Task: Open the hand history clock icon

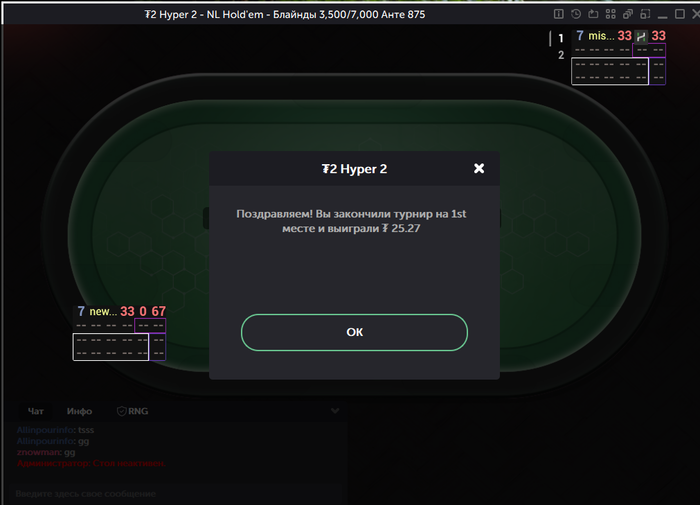Action: pyautogui.click(x=576, y=14)
